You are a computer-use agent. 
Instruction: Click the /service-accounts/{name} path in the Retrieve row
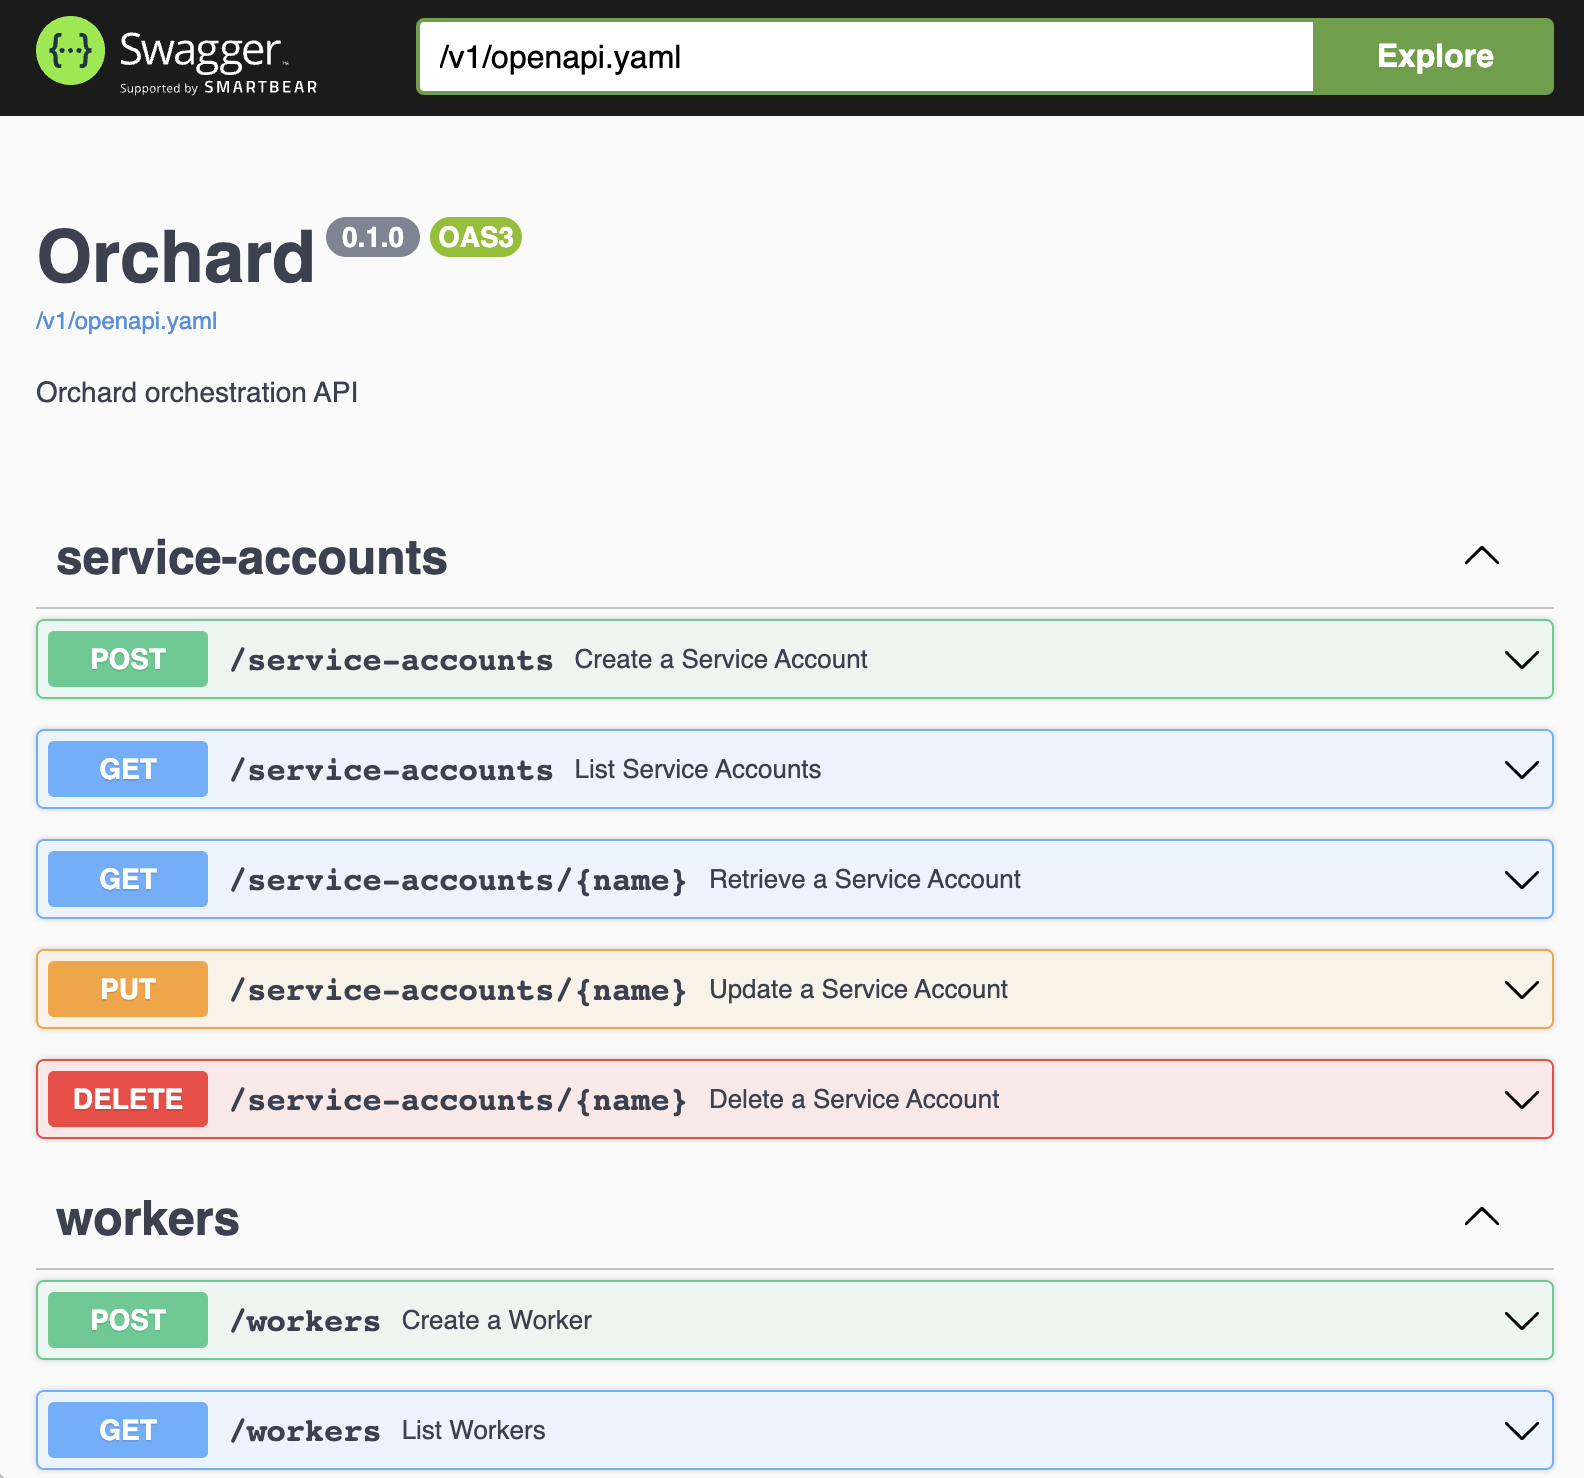pos(458,880)
